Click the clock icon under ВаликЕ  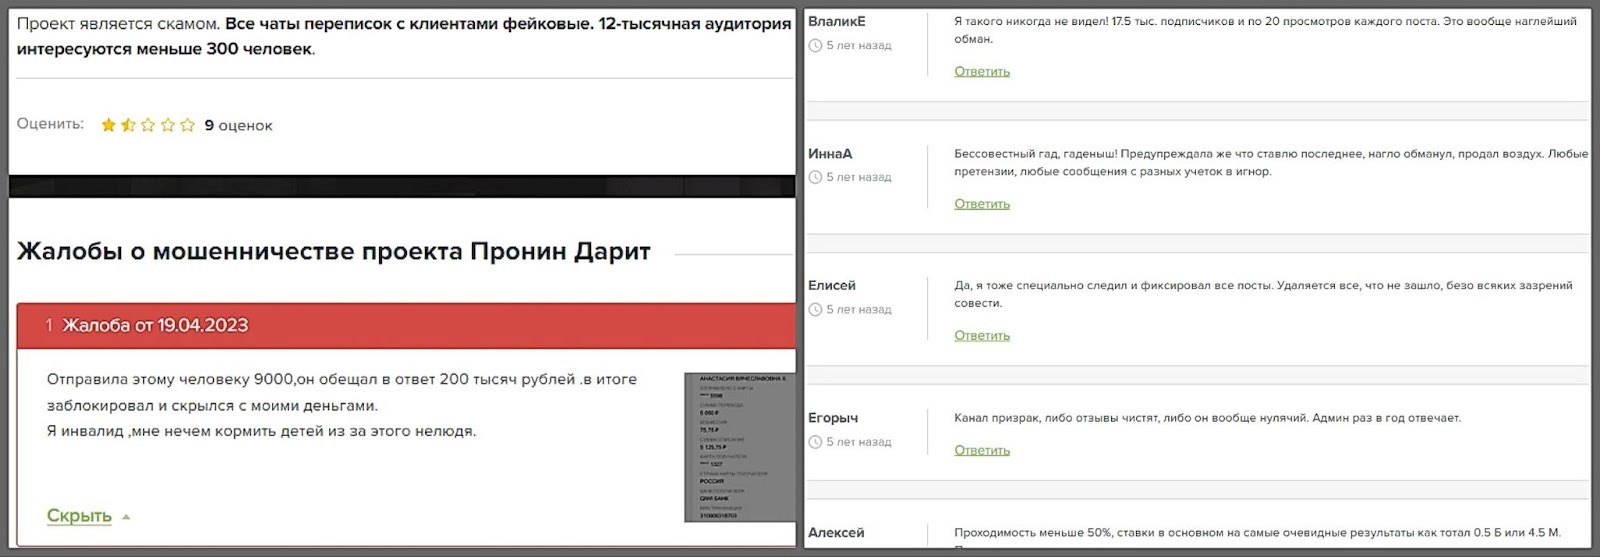(815, 46)
